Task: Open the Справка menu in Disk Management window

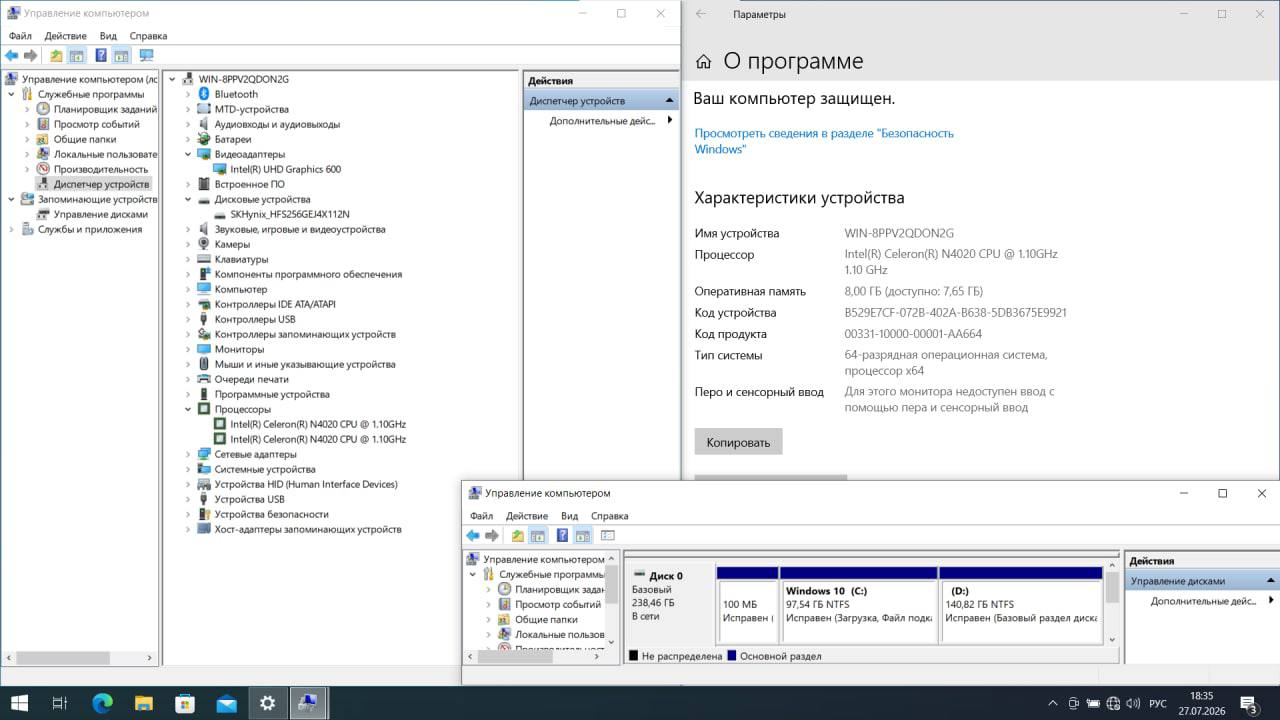Action: click(610, 516)
